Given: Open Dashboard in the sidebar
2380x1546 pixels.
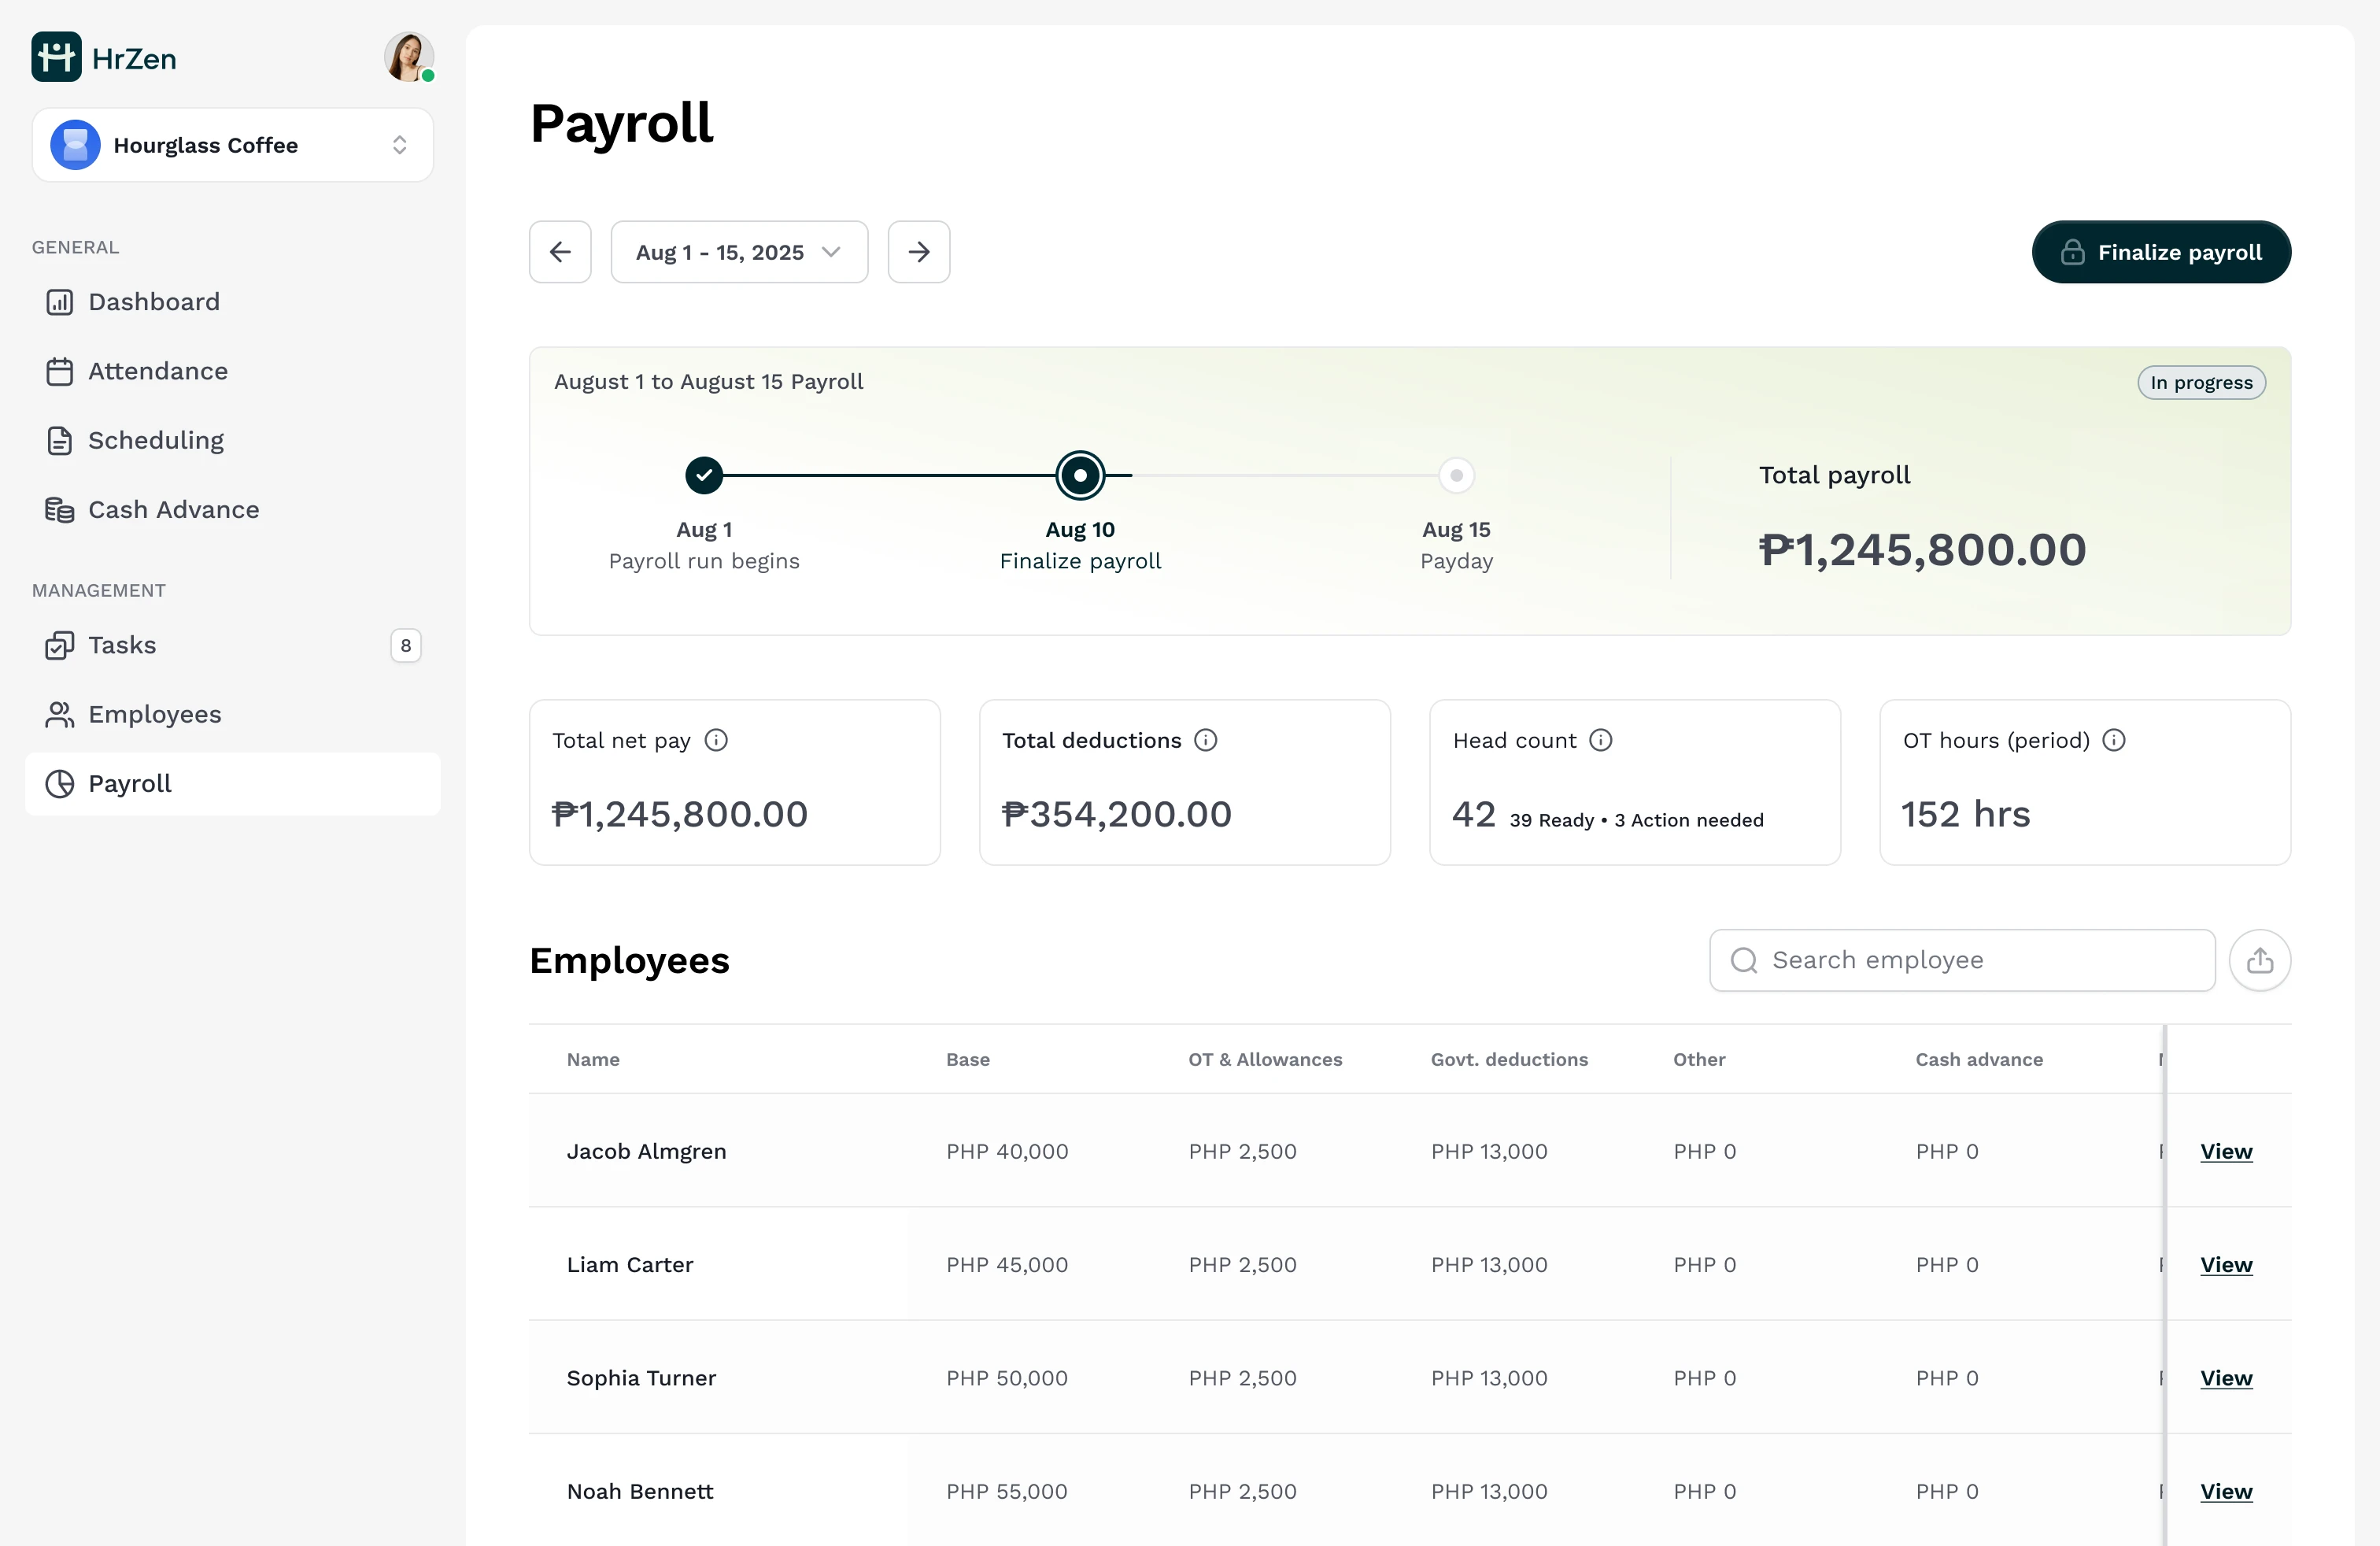Looking at the screenshot, I should click(x=153, y=302).
